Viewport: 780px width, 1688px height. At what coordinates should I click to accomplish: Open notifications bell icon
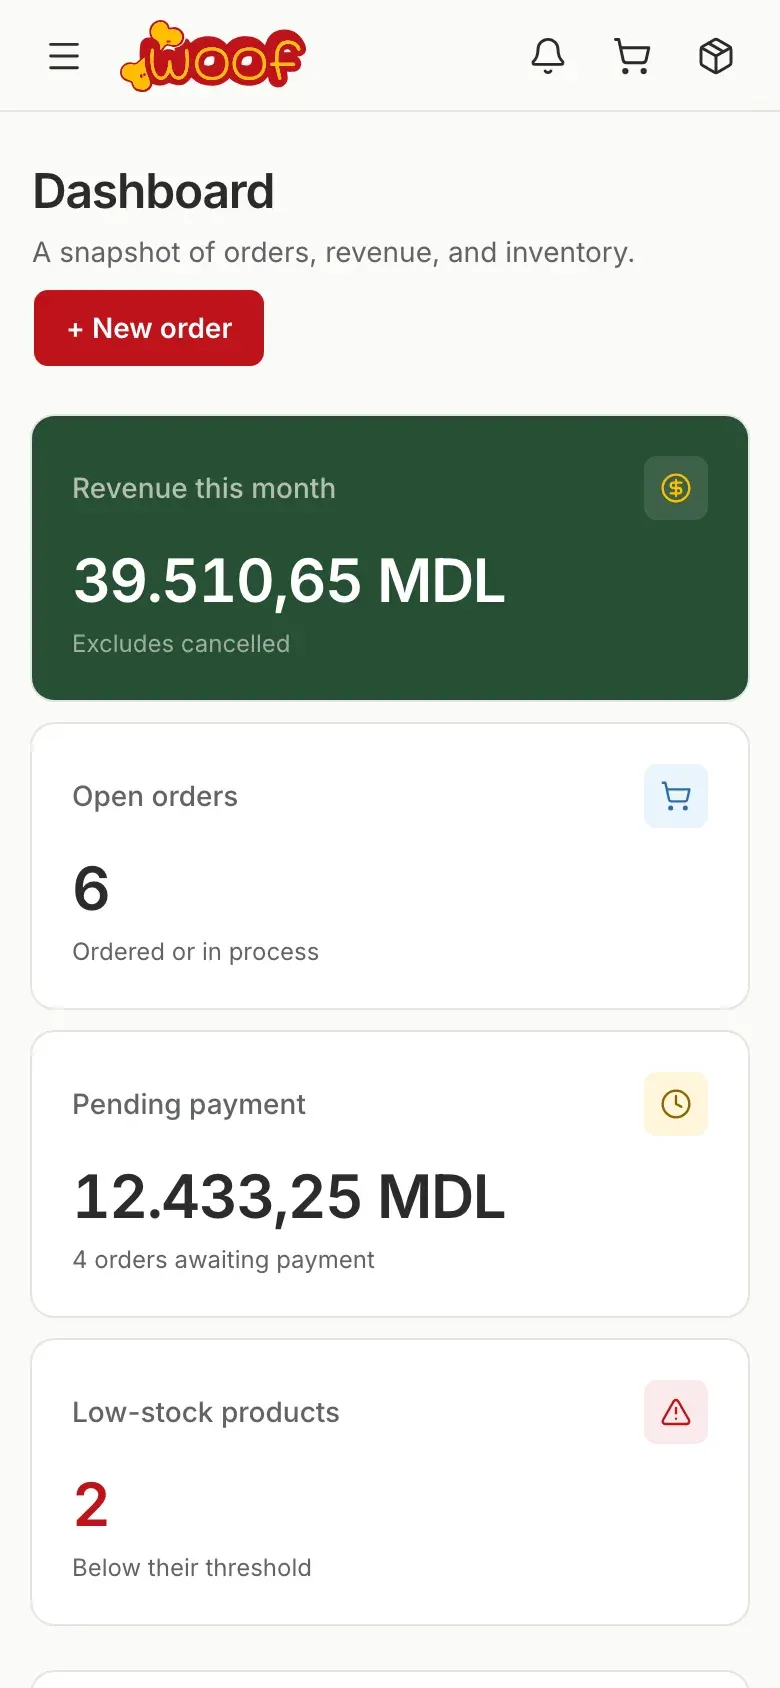548,56
